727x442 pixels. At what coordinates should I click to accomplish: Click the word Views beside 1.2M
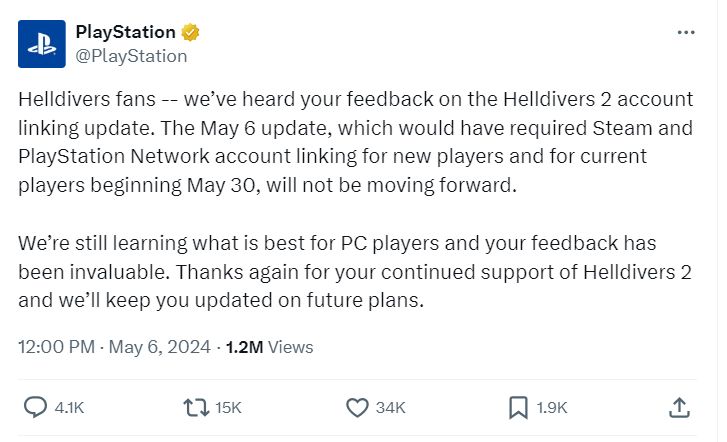tap(290, 347)
